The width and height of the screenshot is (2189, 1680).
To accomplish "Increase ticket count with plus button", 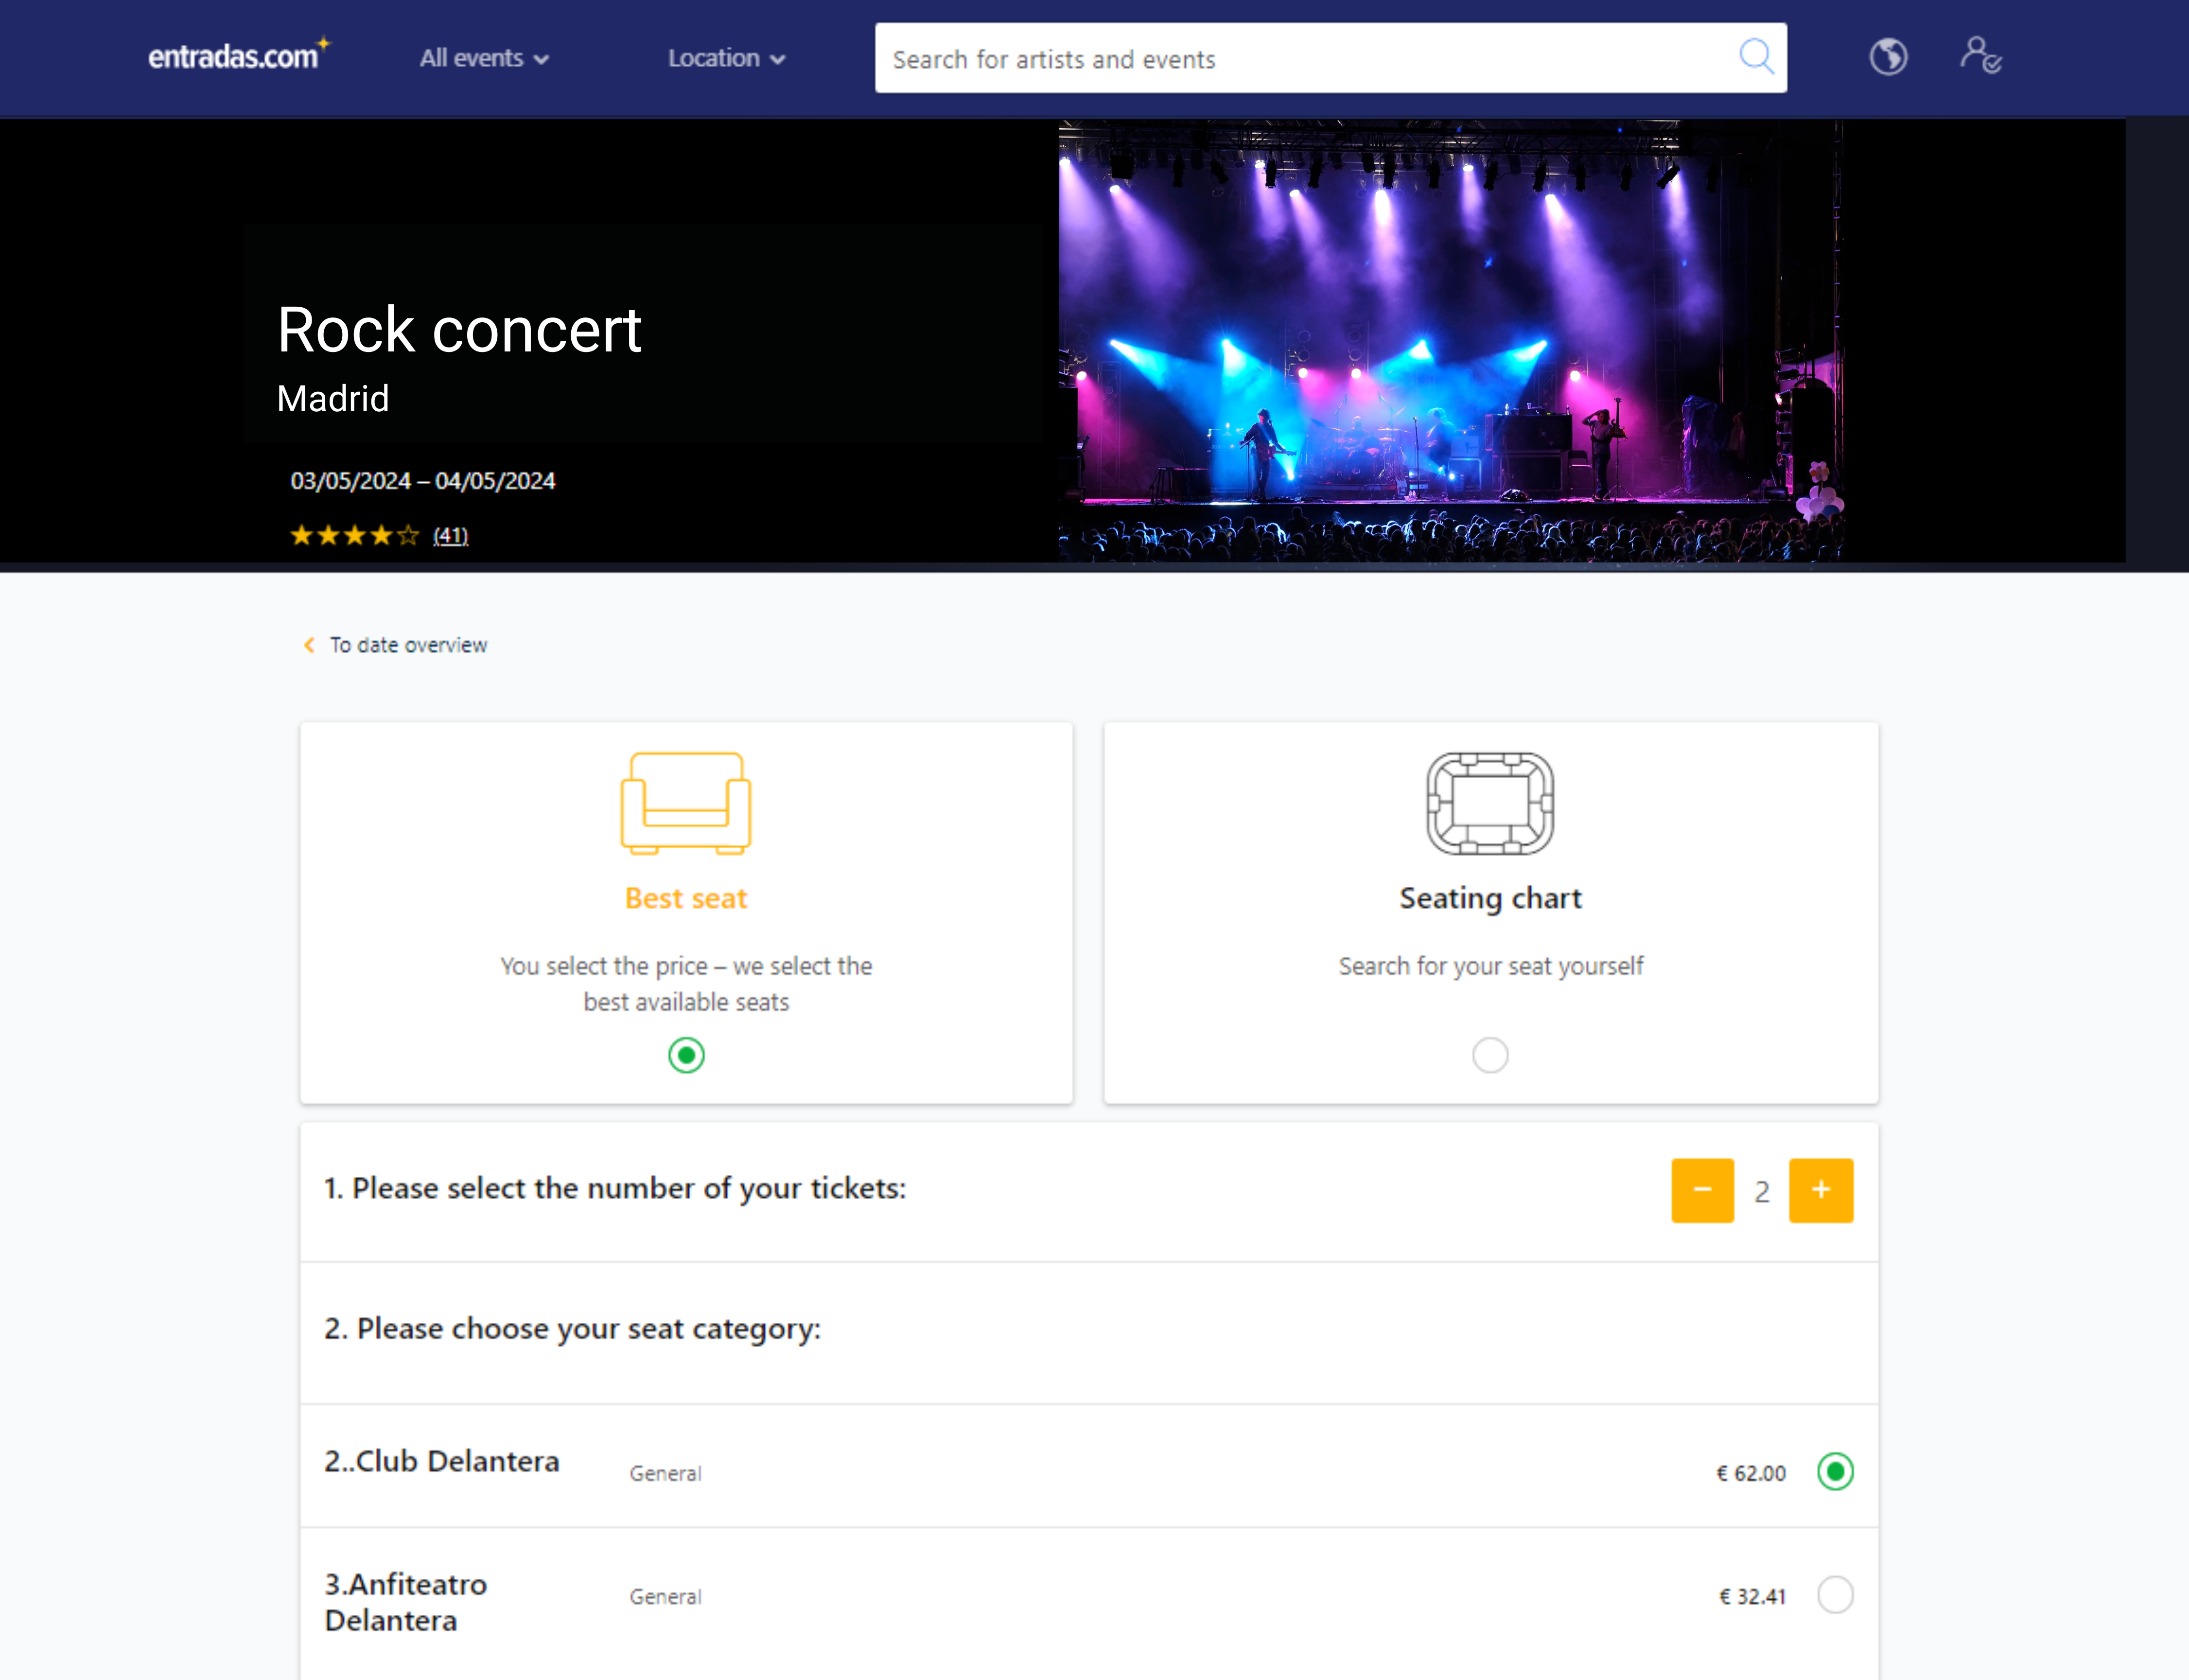I will [x=1821, y=1190].
